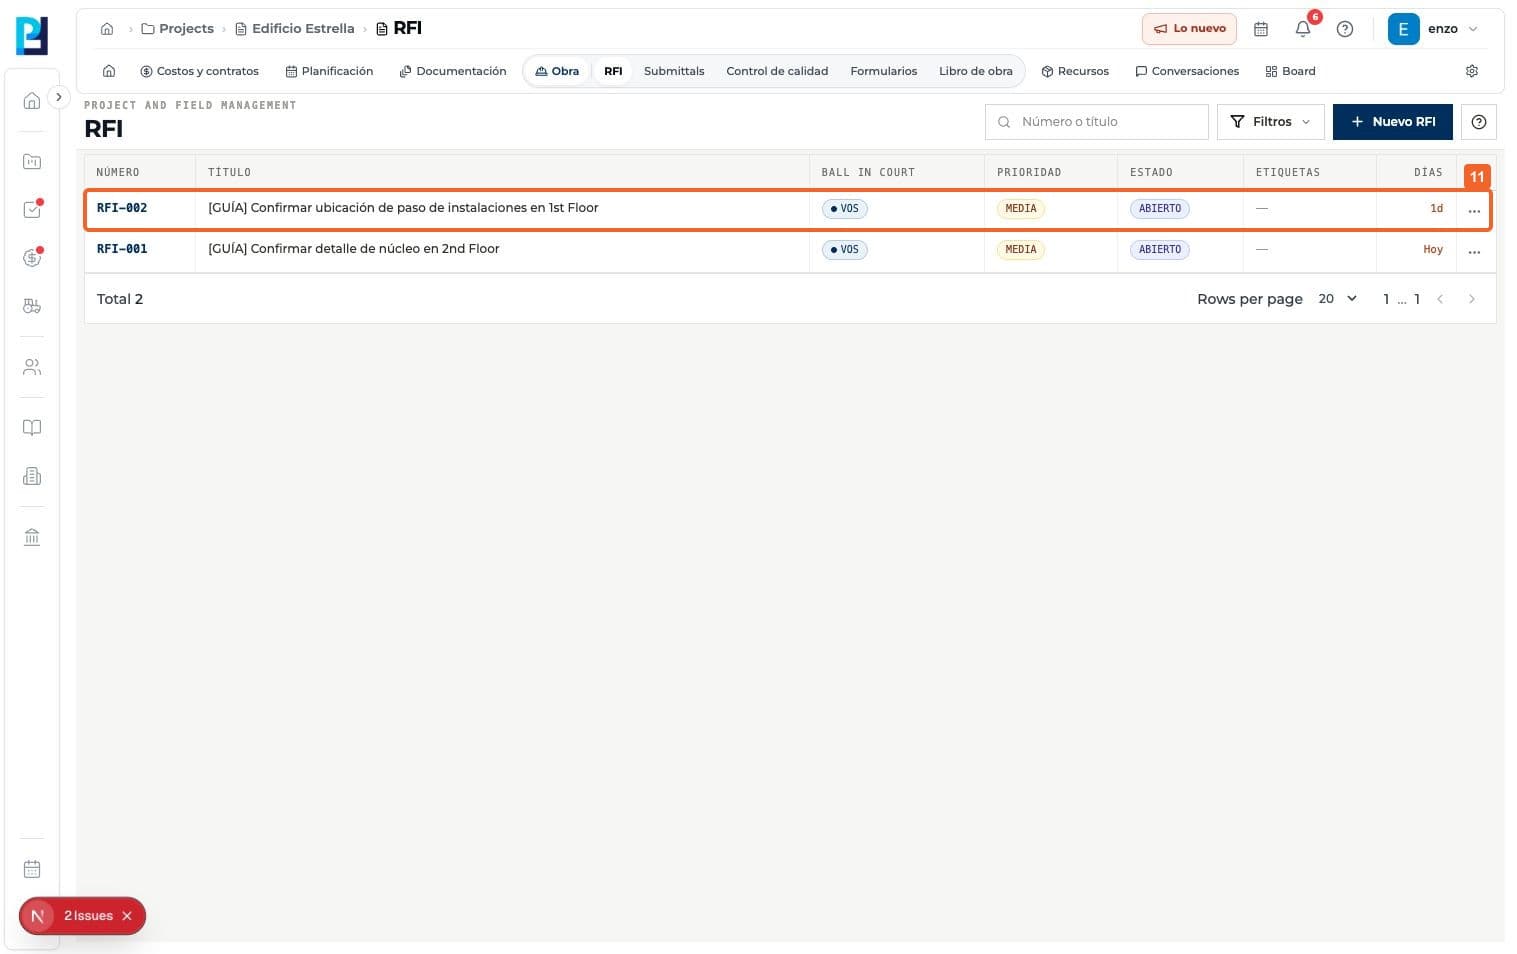The height and width of the screenshot is (954, 1517).
Task: Click project home icon in nav bar
Action: point(109,71)
